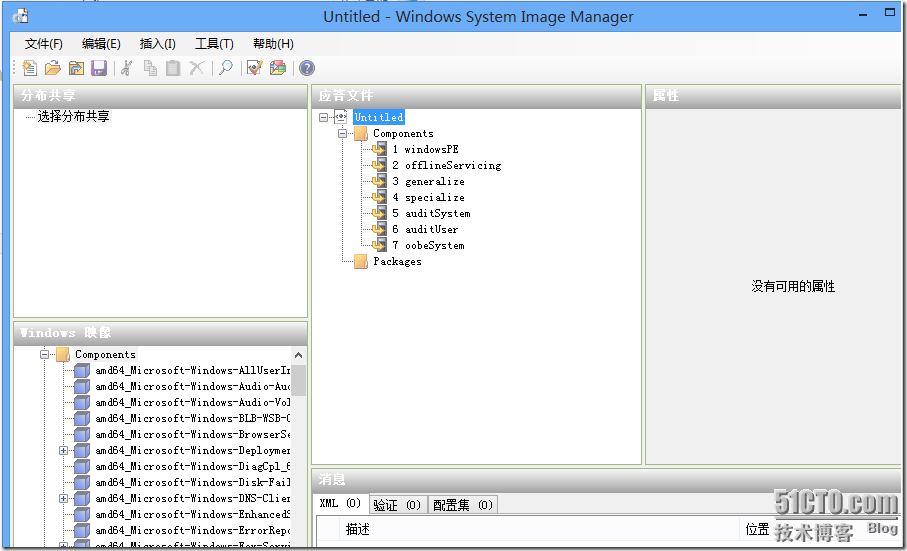
Task: Open an answer file via the open-folder toolbar icon
Action: 53,68
